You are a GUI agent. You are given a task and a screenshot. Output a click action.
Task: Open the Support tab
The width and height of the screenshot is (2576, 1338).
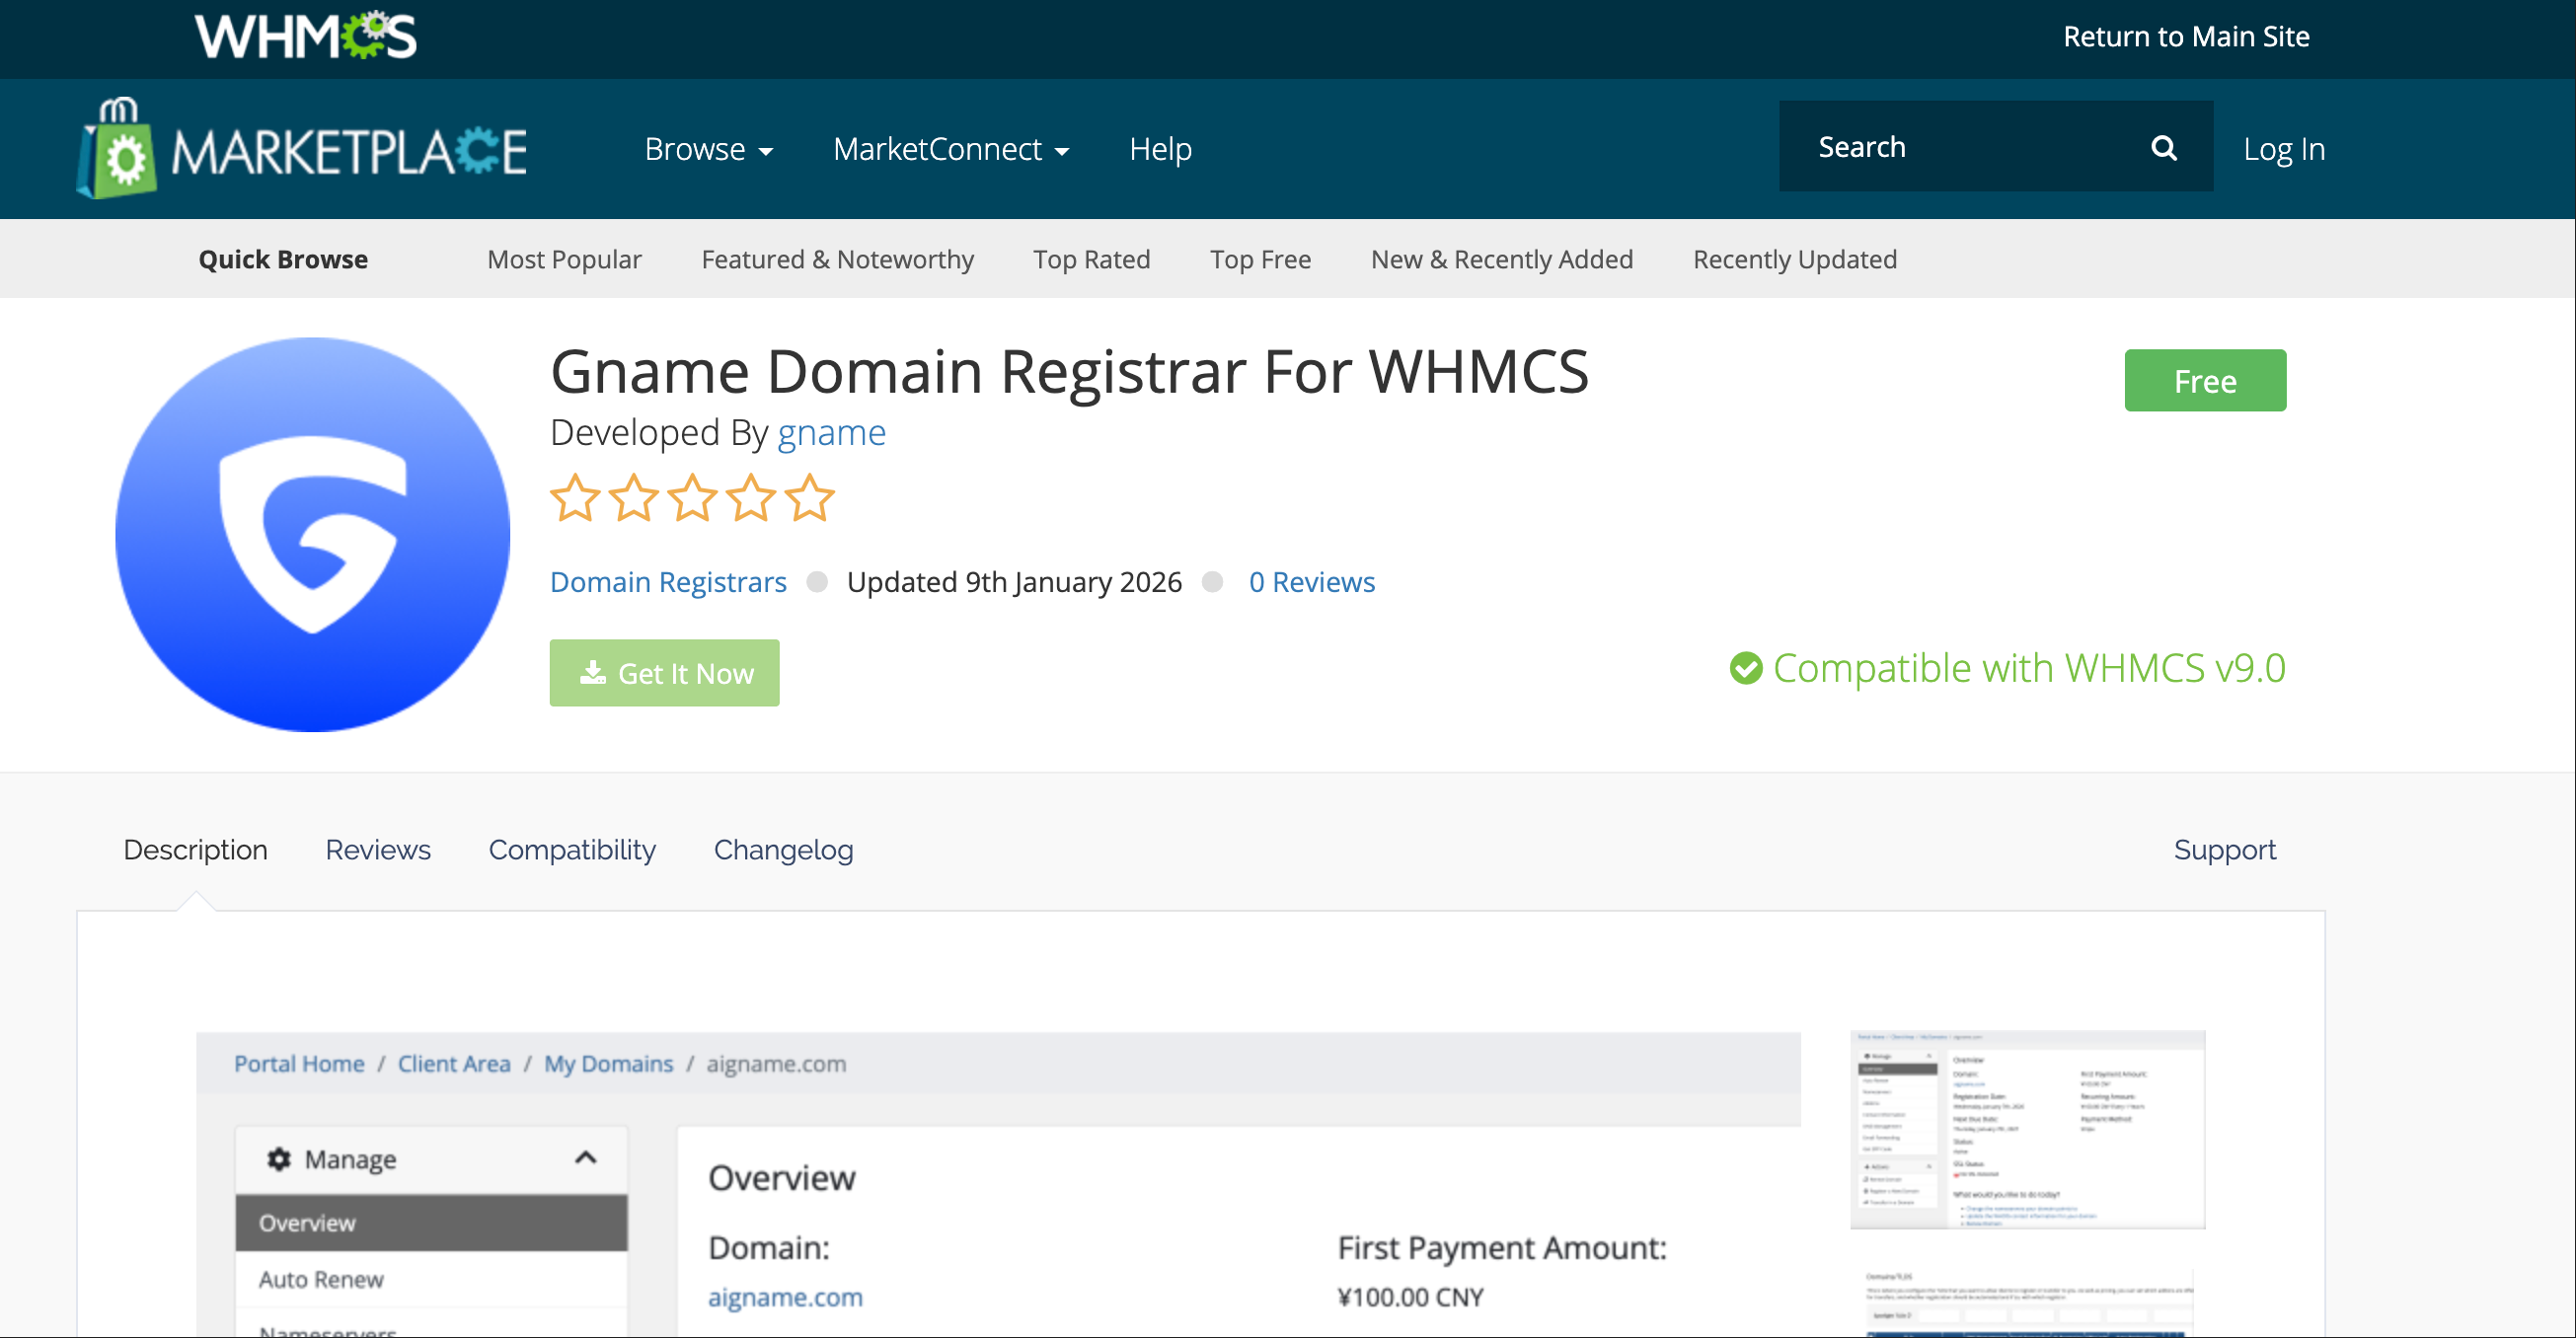[x=2224, y=850]
